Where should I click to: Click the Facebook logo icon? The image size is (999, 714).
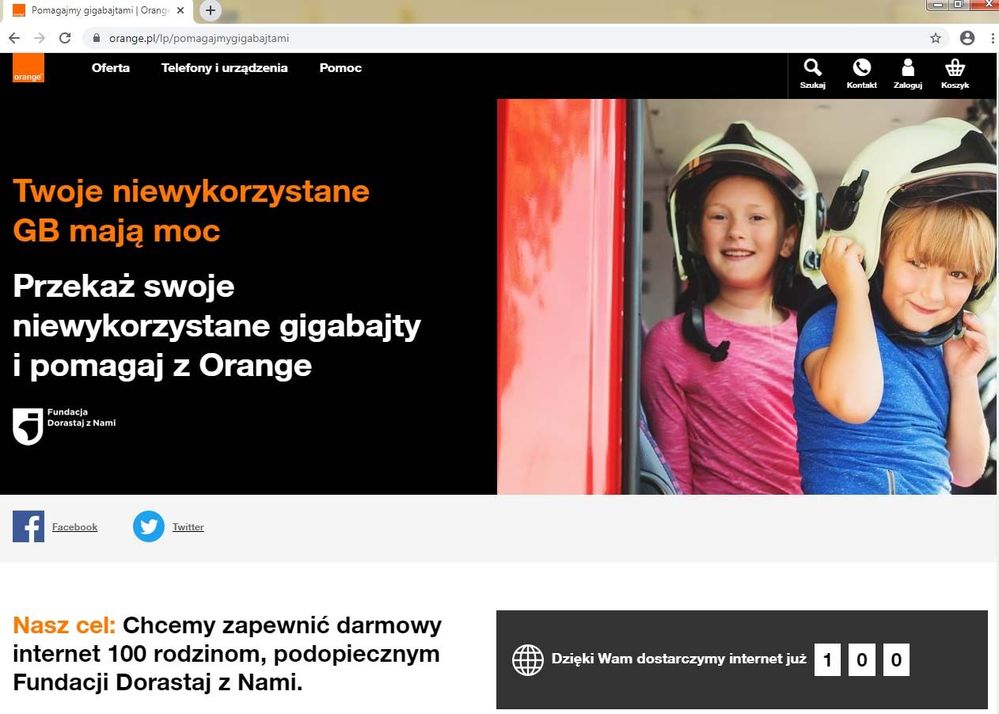coord(28,526)
